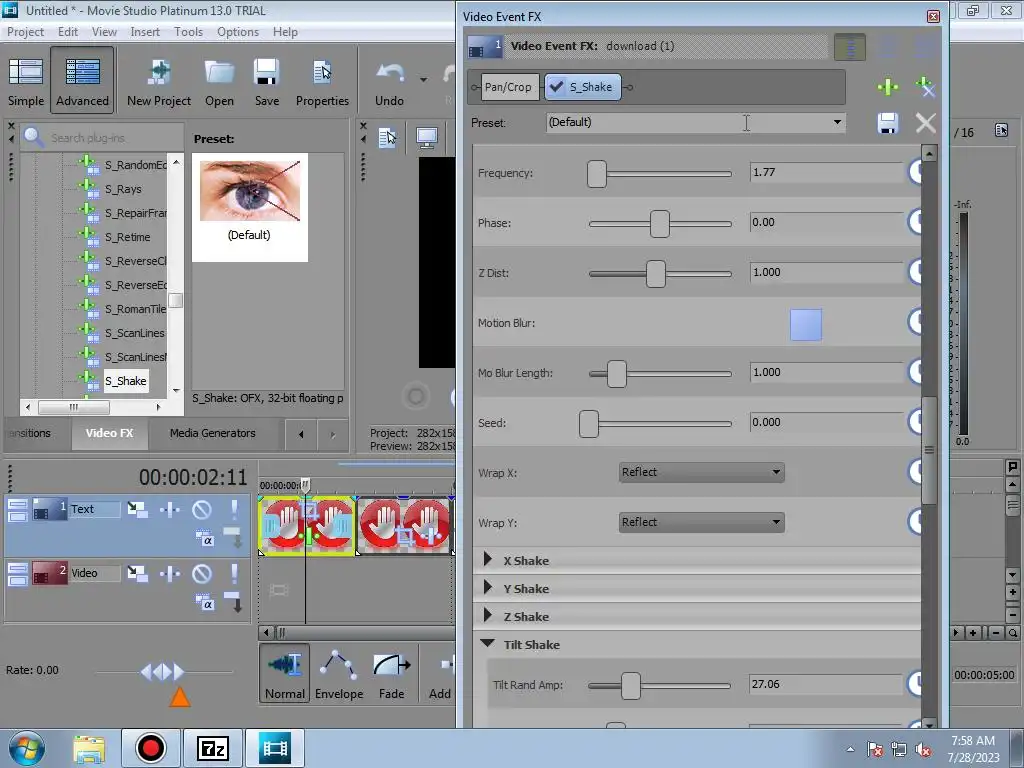Select S_Rays in plug-in list

pos(123,189)
